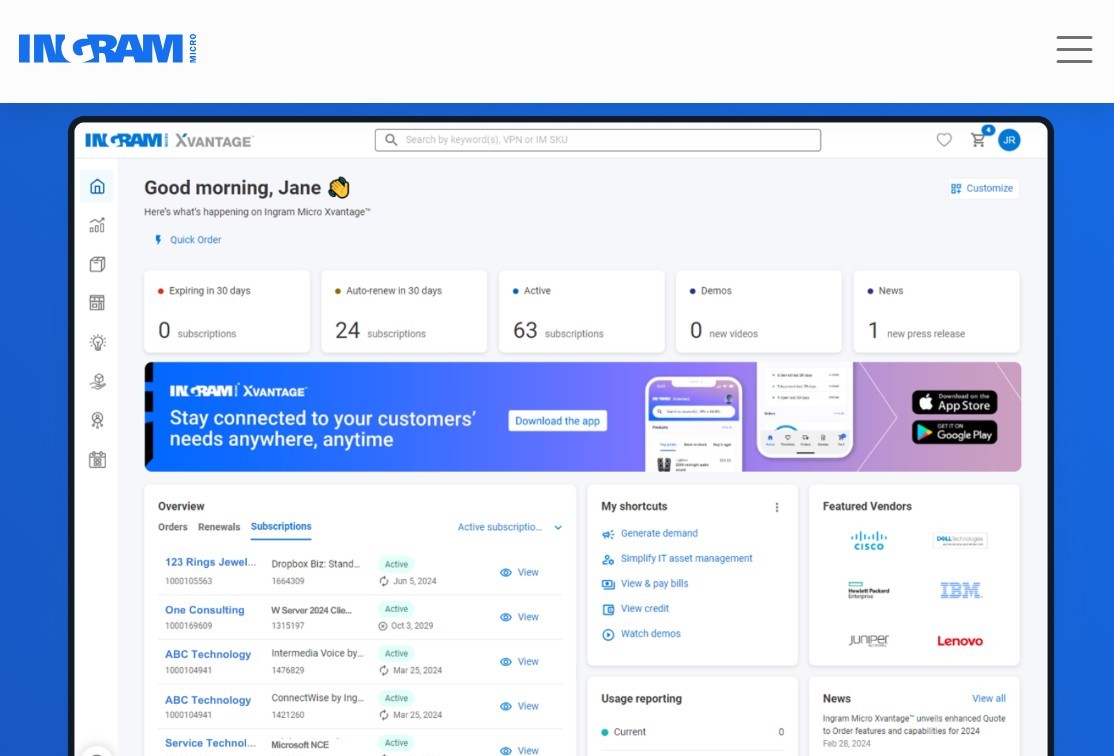Click View for Intermedia Voice subscription
The width and height of the screenshot is (1114, 756).
(519, 662)
